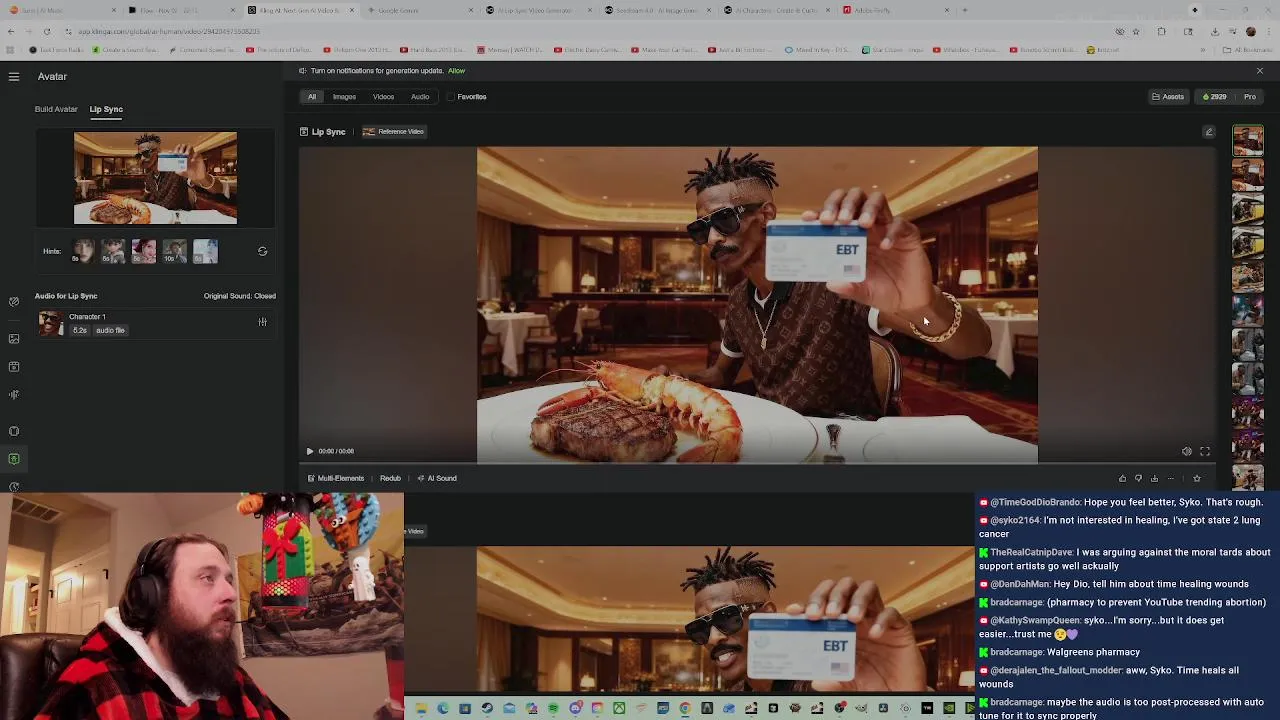The height and width of the screenshot is (720, 1280).
Task: Choose the second hint face thumbnail
Action: 113,251
